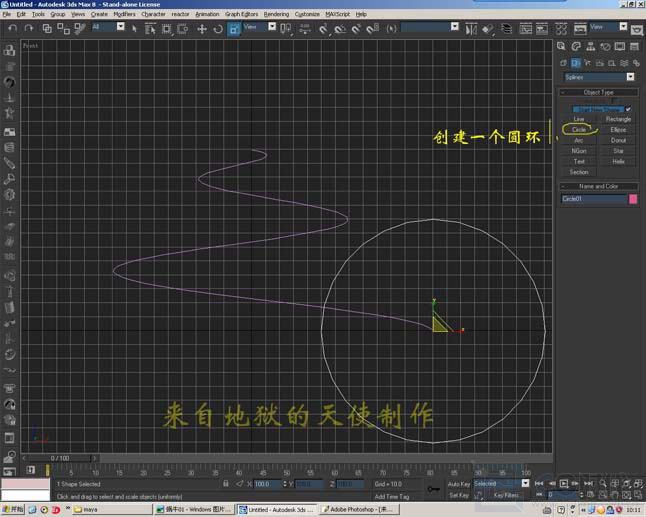
Task: Switch to the Utilities command panel tab
Action: (x=634, y=46)
